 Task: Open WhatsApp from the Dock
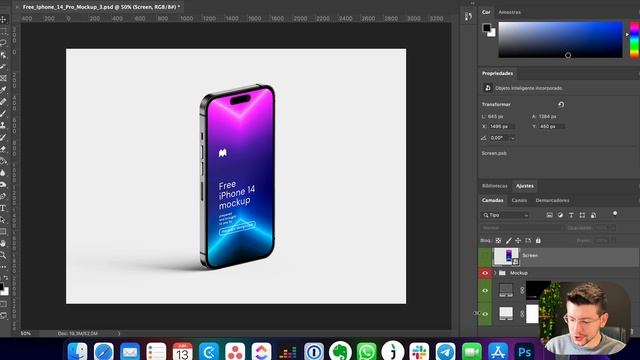click(367, 351)
